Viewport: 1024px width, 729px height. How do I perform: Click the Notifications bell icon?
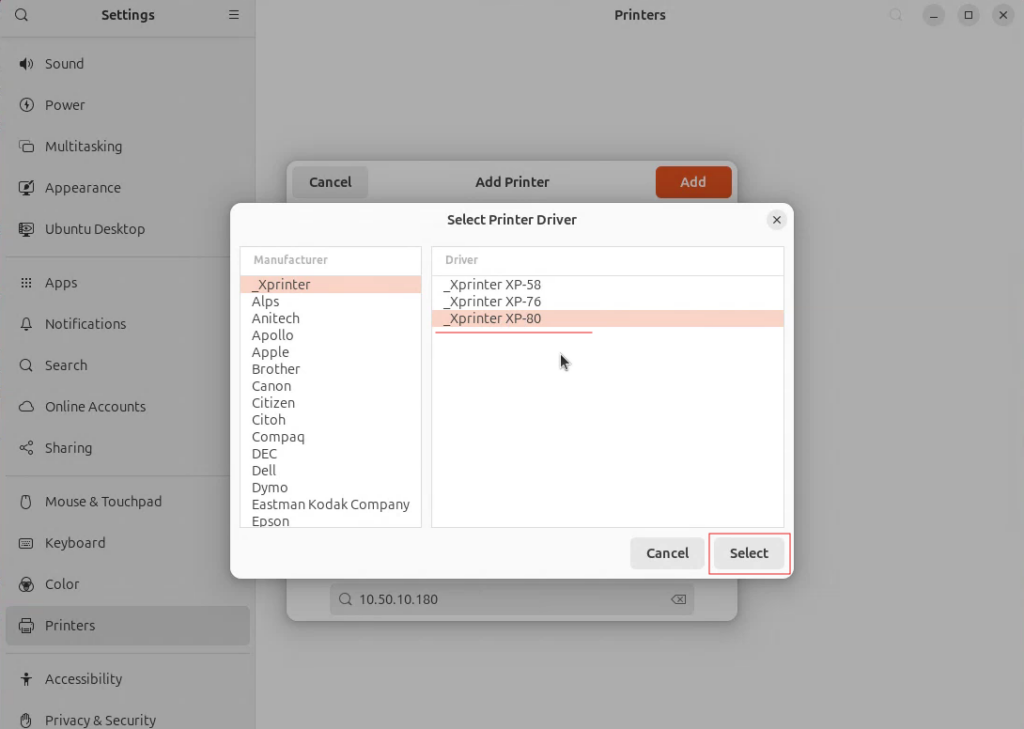coord(26,324)
